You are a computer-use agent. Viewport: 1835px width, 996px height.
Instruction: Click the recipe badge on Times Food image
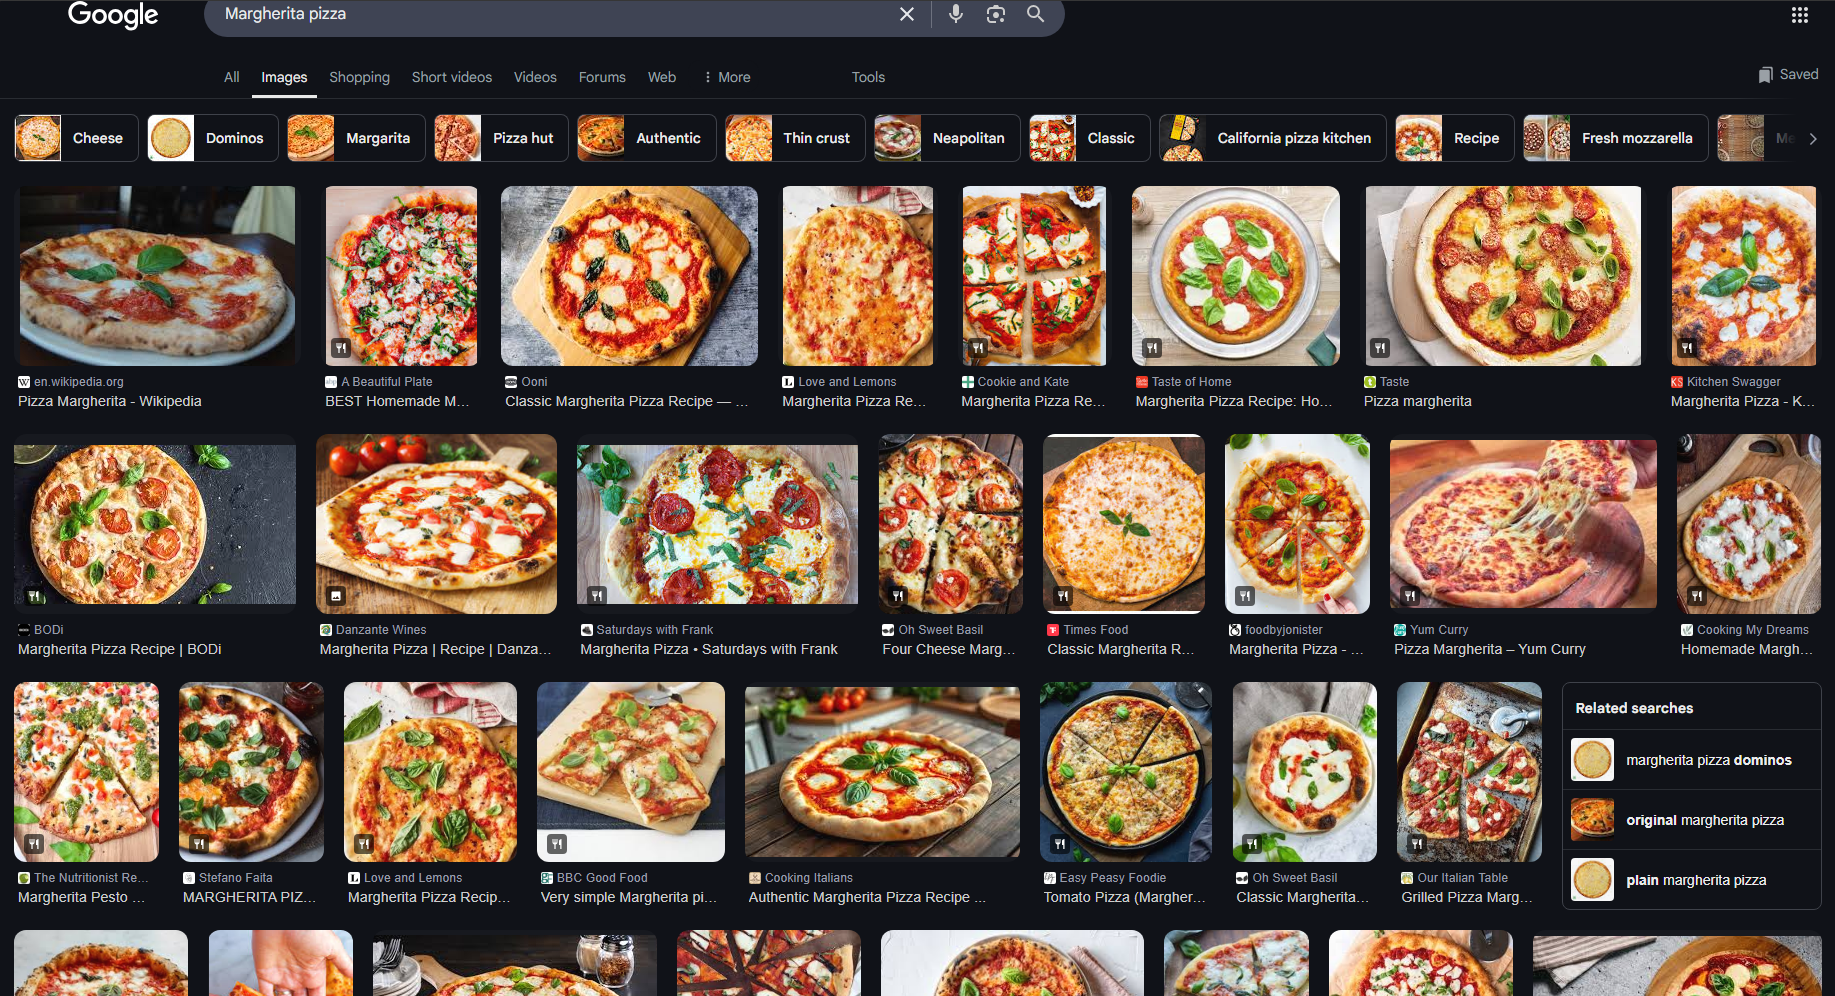1063,596
